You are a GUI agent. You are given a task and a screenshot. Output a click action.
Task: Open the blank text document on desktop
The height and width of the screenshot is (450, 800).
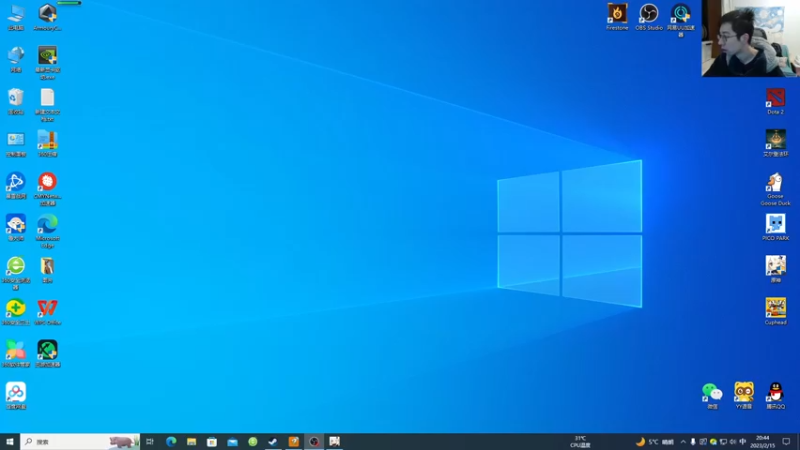pos(47,105)
